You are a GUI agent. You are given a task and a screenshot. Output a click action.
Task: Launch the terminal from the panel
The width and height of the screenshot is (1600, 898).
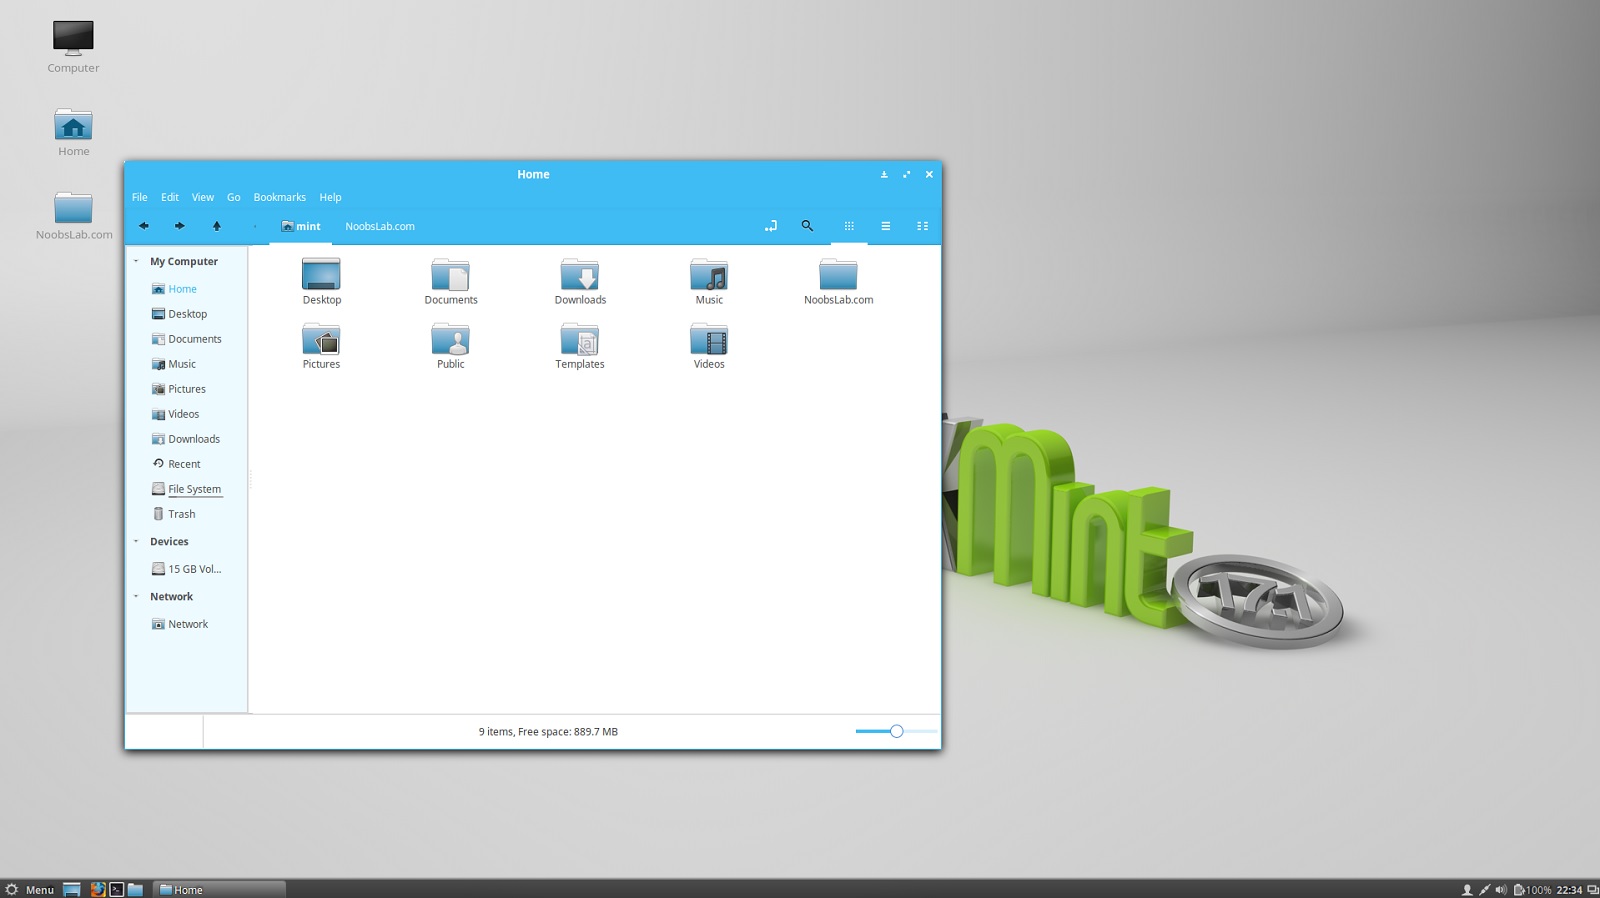[x=116, y=889]
